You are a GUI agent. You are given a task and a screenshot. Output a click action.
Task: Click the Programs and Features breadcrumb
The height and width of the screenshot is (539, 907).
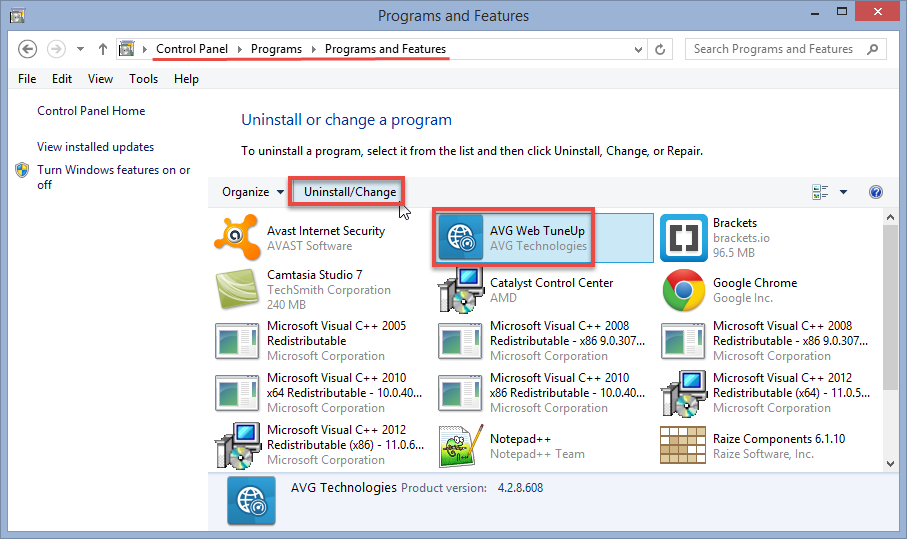click(385, 49)
